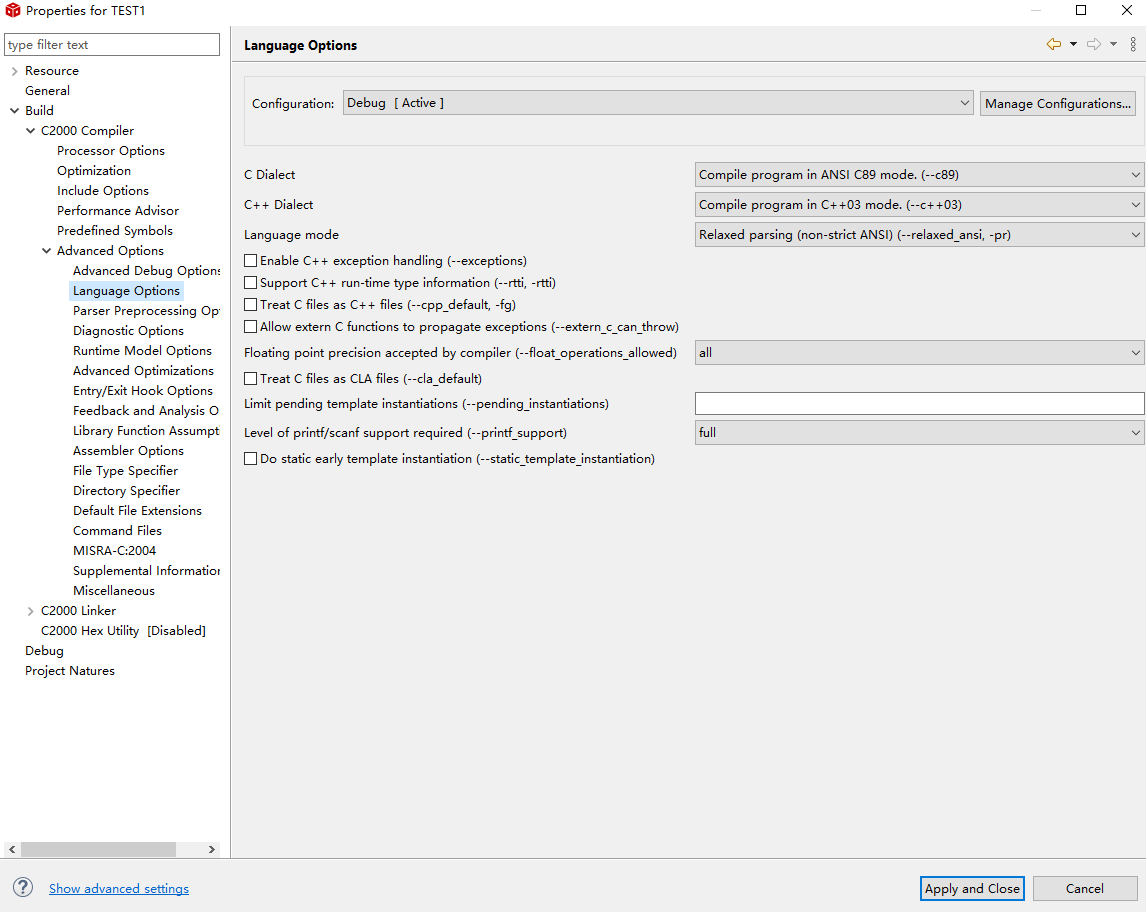Open the back history dropdown arrow
The height and width of the screenshot is (912, 1146).
pyautogui.click(x=1073, y=44)
